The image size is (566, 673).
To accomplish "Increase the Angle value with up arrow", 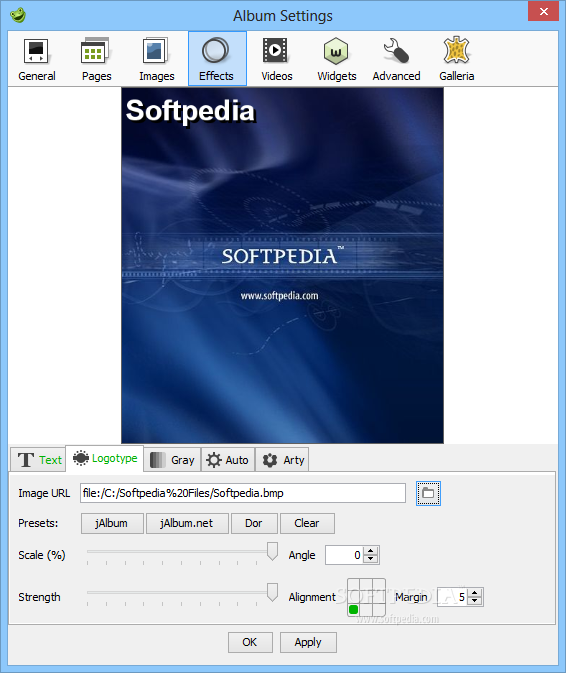I will pos(371,551).
